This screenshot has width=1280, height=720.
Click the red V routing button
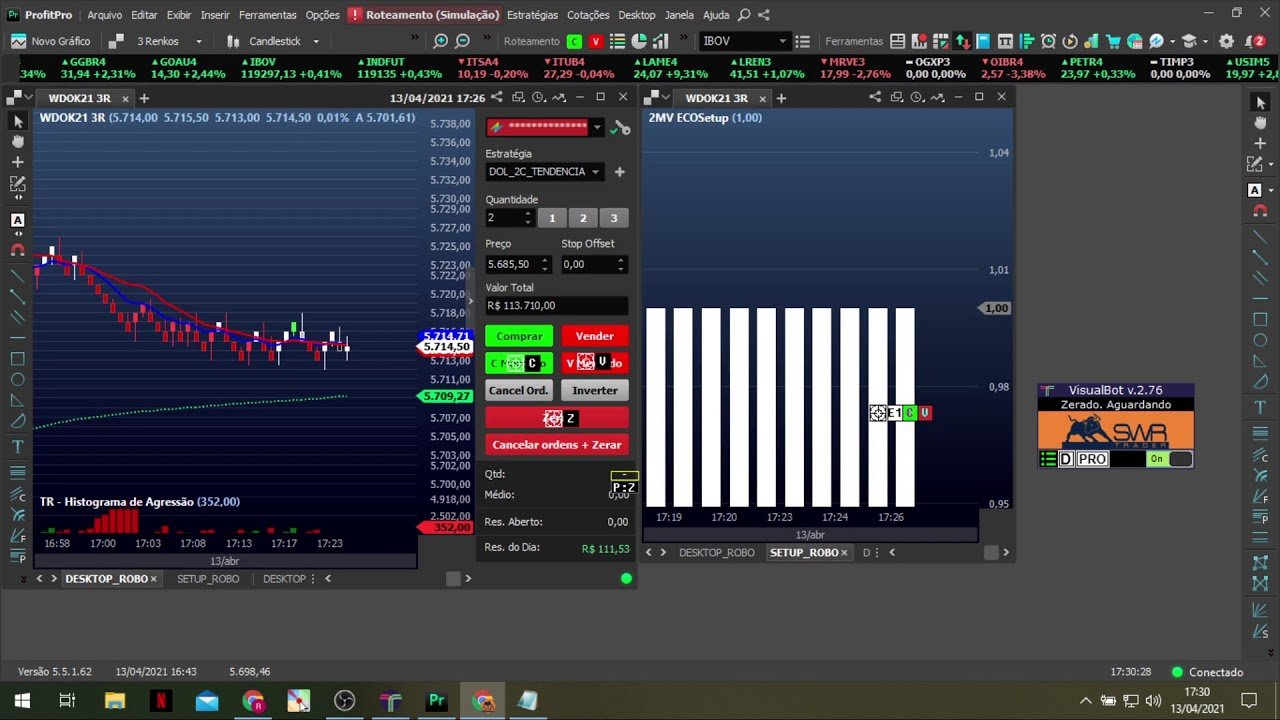596,41
